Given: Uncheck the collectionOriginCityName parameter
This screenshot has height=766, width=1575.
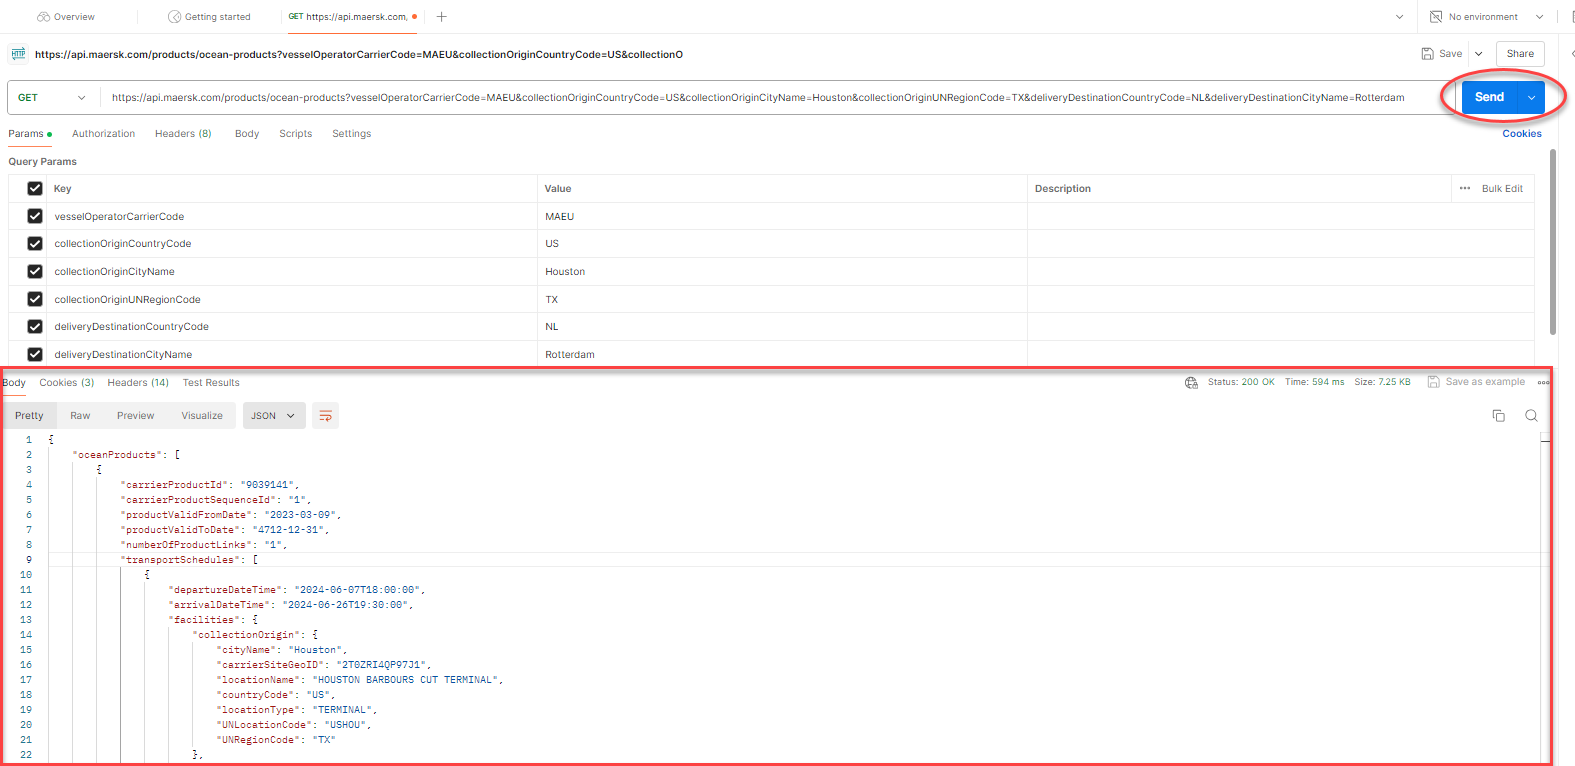Looking at the screenshot, I should 35,272.
